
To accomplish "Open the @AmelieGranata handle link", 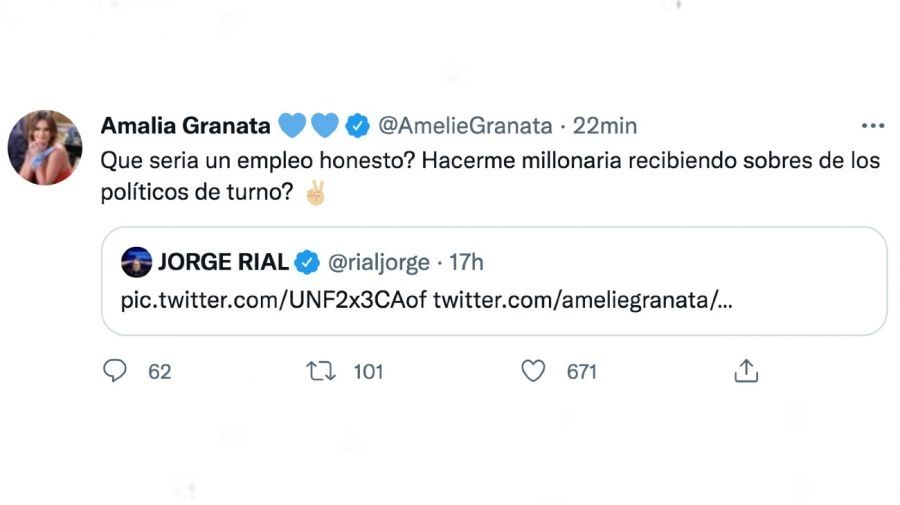I will (x=464, y=126).
